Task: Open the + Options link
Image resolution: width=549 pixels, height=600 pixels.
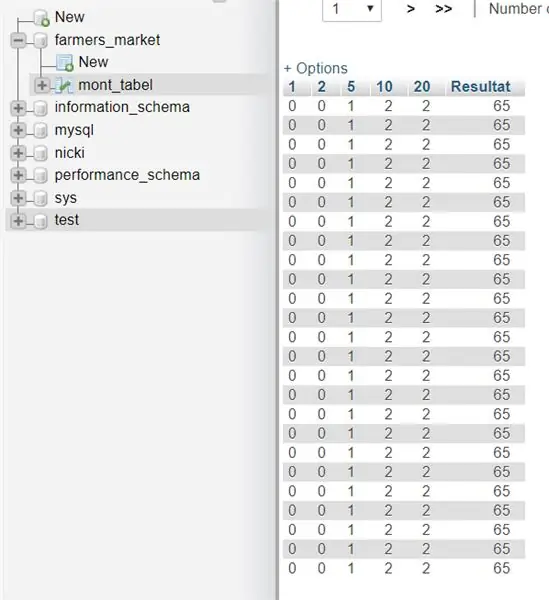Action: (316, 68)
